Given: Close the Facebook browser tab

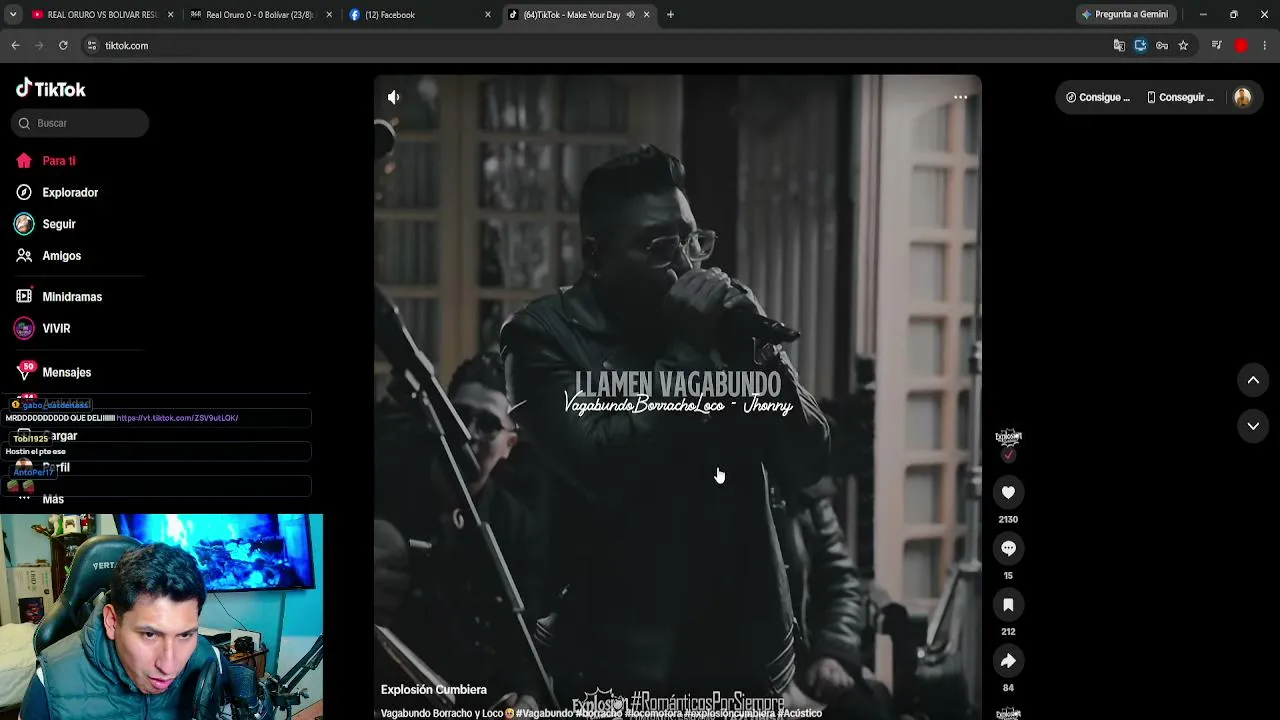Looking at the screenshot, I should pyautogui.click(x=488, y=15).
